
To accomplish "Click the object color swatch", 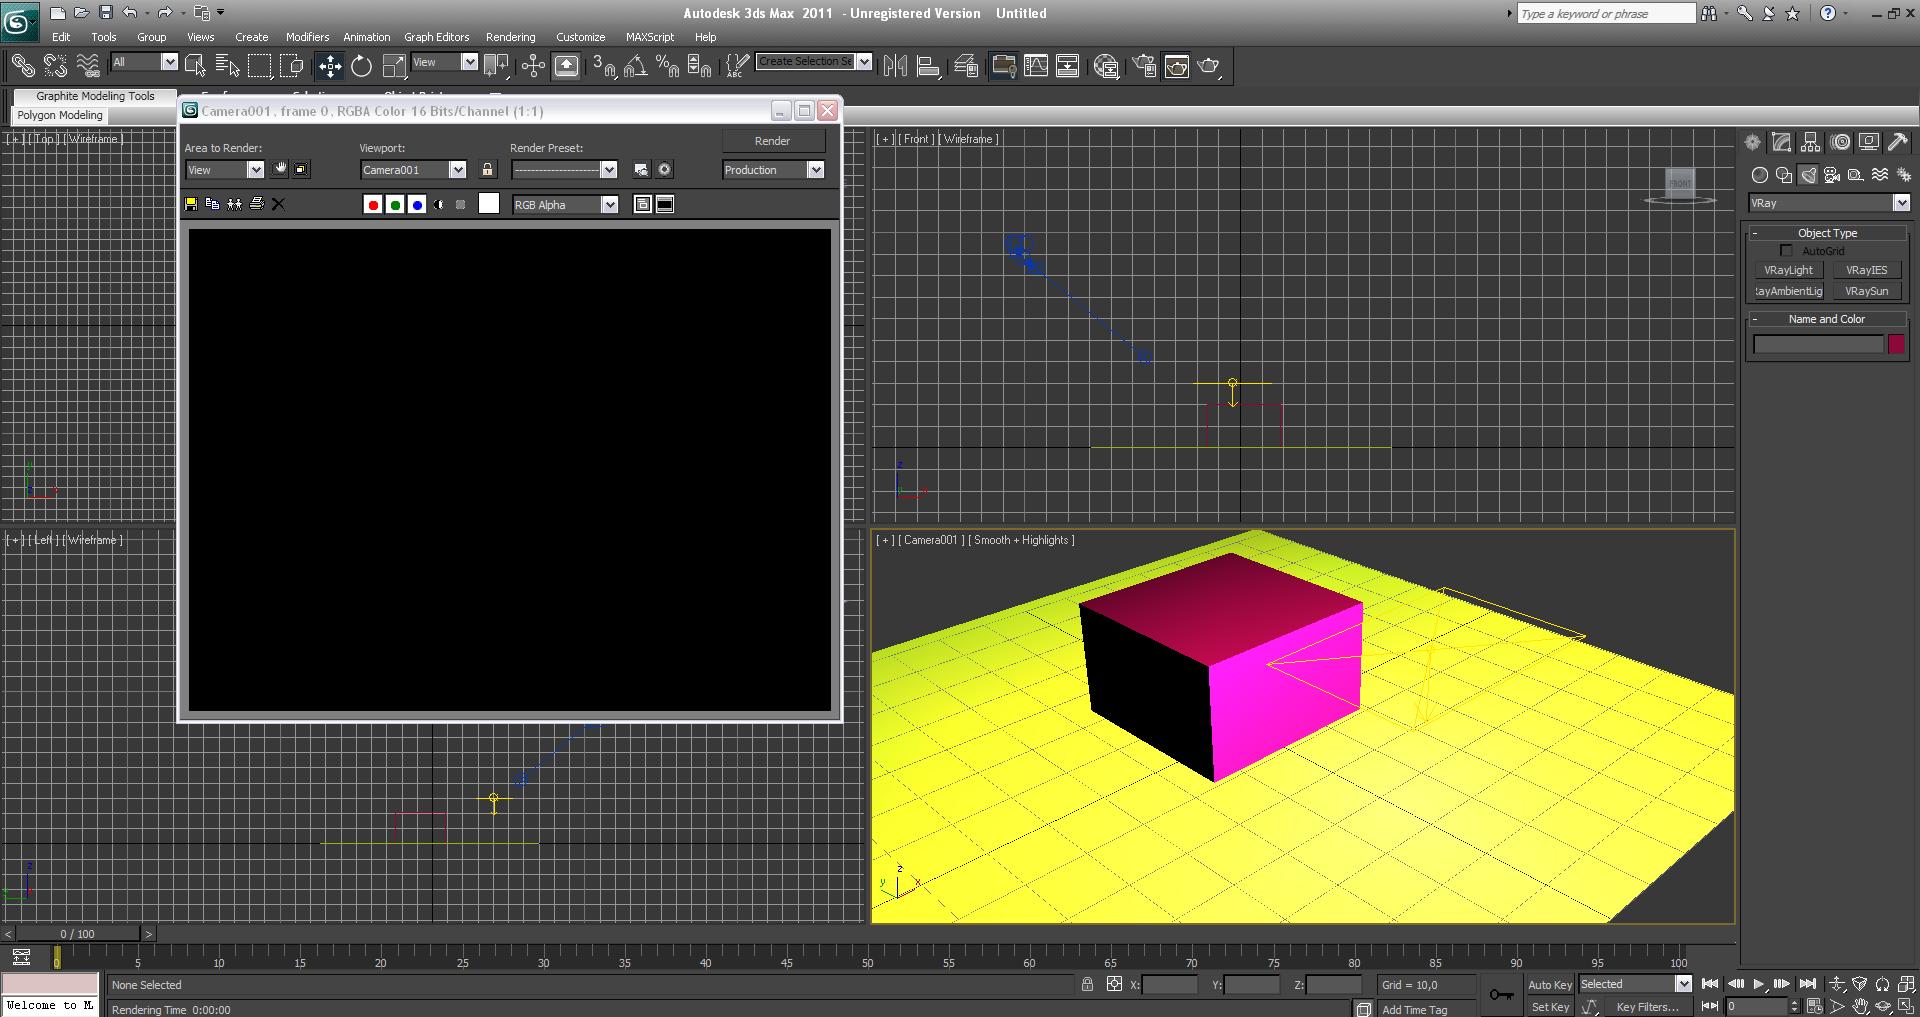I will pos(1896,344).
